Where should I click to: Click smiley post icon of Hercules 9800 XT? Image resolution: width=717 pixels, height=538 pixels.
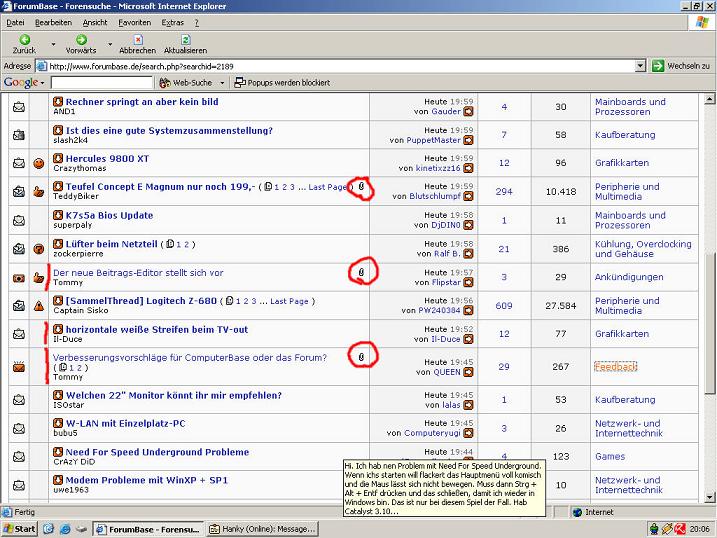click(39, 163)
